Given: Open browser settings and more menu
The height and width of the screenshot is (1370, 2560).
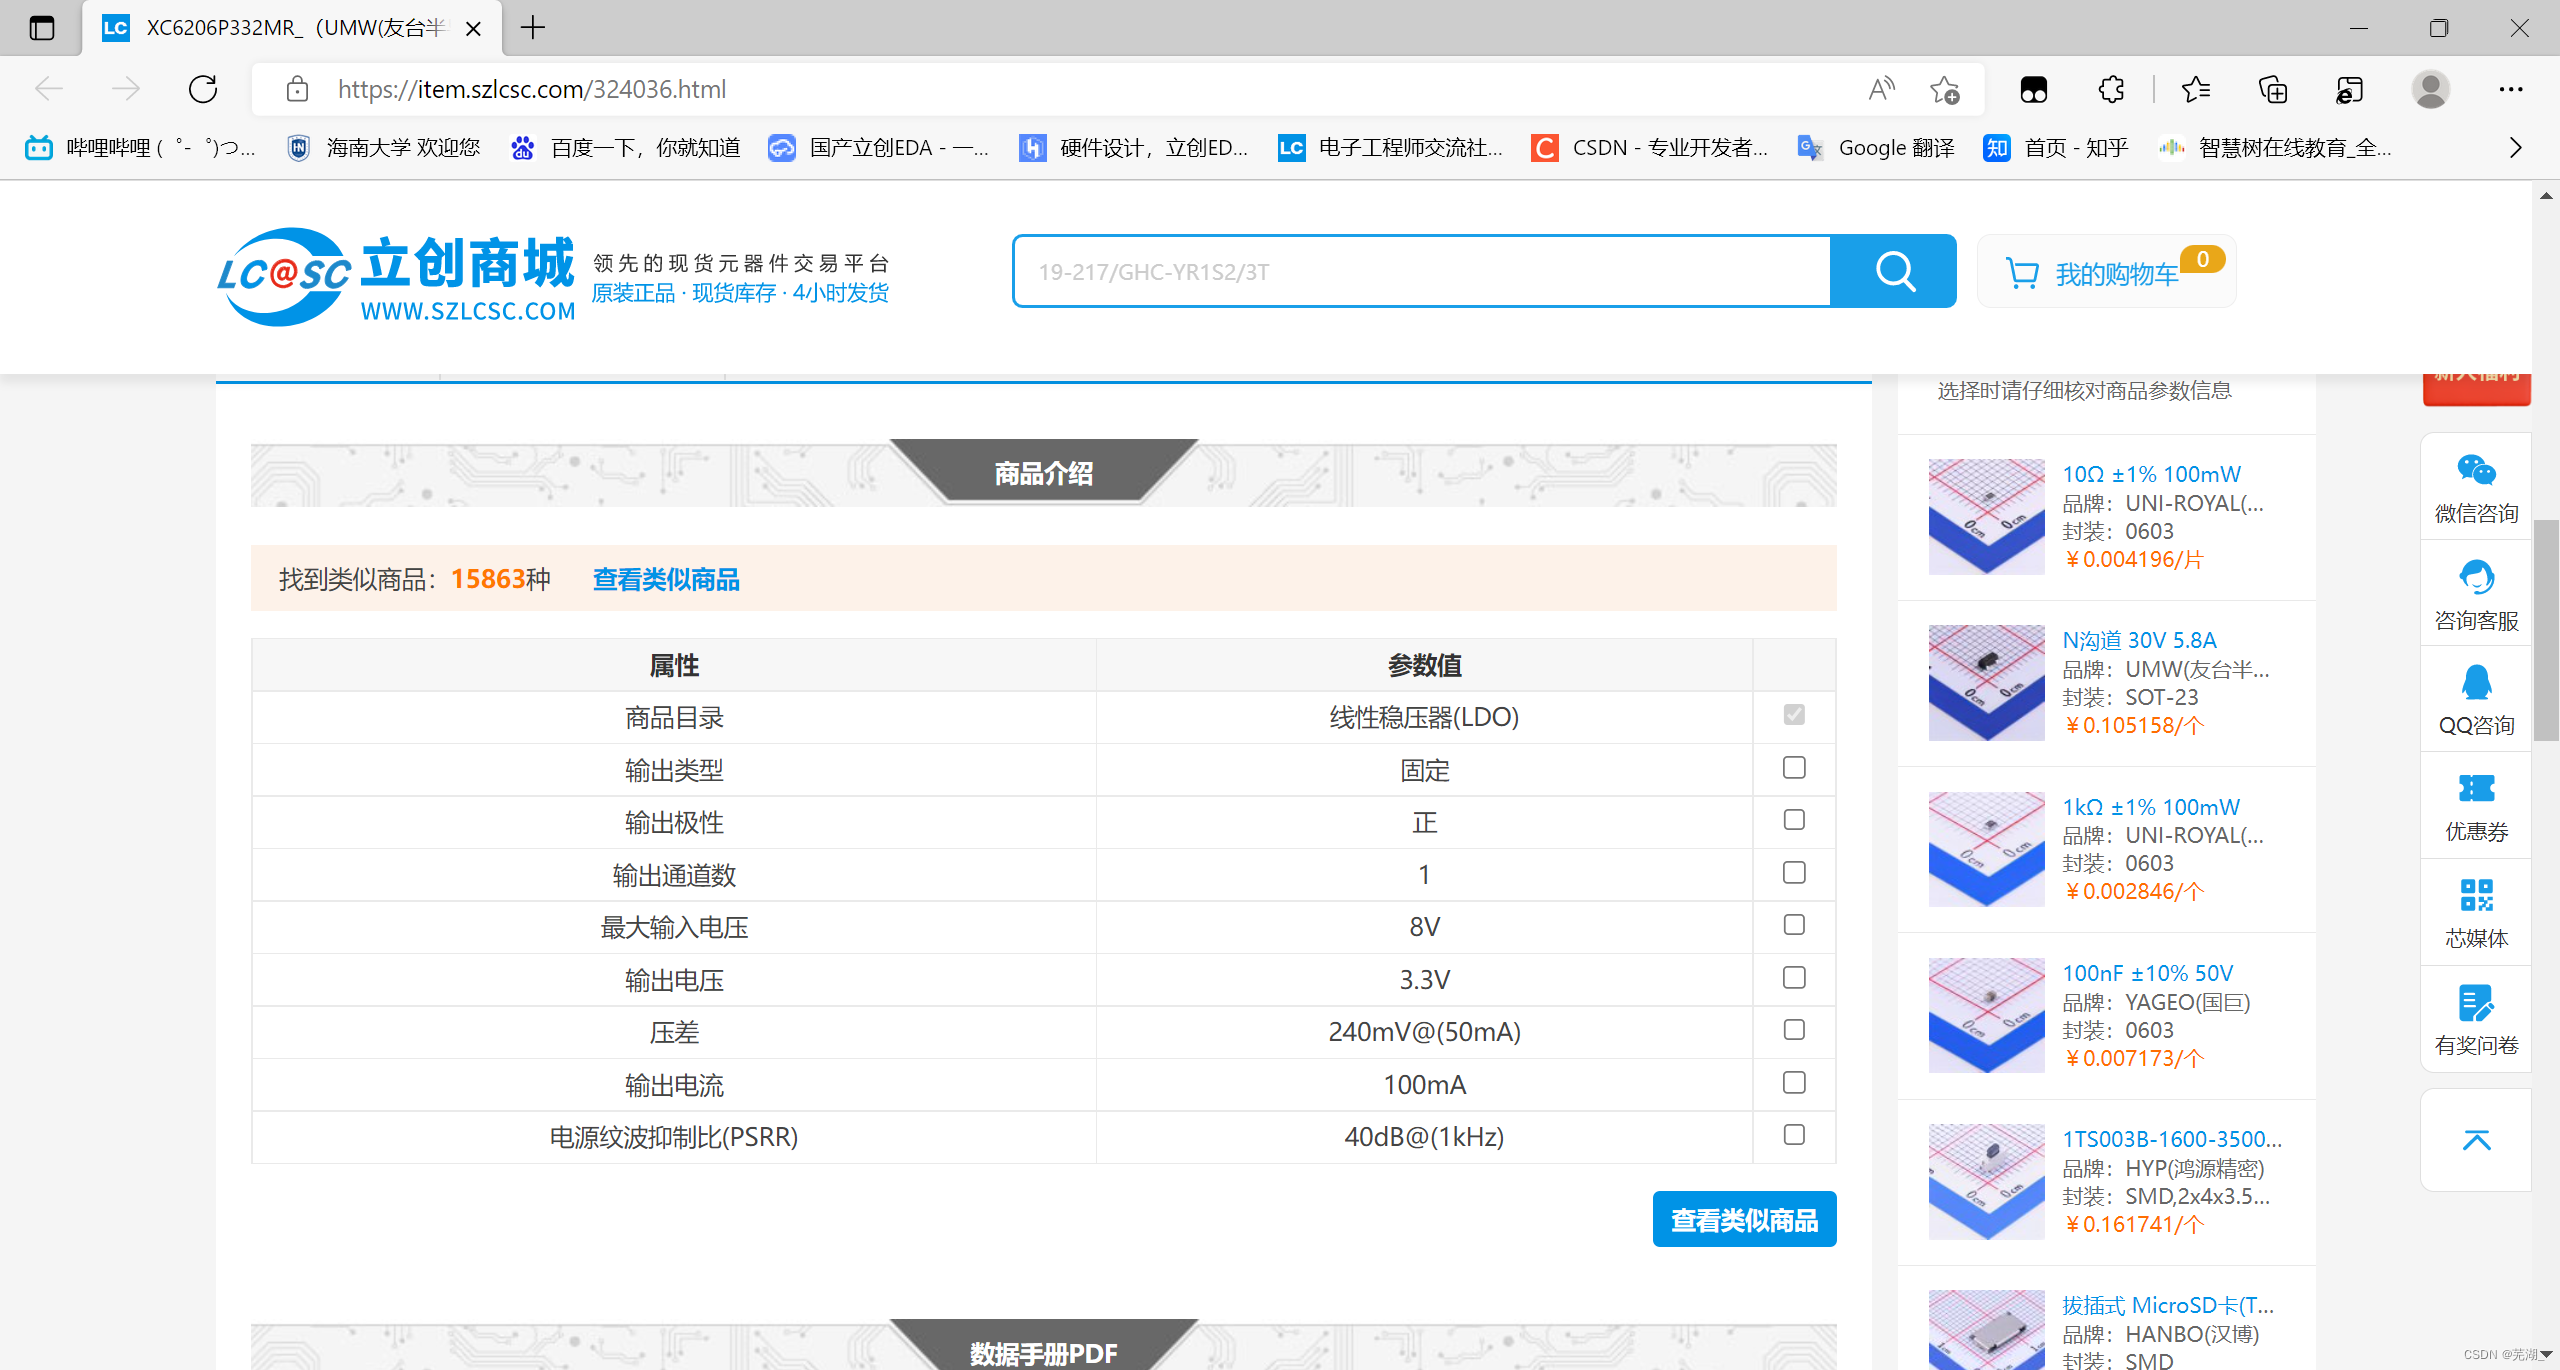Looking at the screenshot, I should pos(2510,89).
